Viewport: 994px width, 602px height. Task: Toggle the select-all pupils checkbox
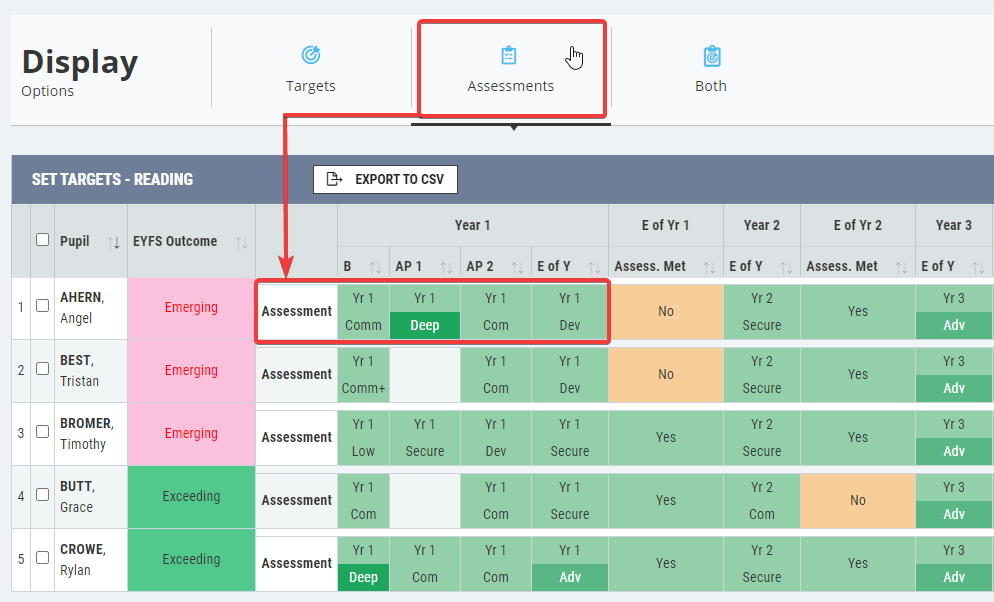42,240
